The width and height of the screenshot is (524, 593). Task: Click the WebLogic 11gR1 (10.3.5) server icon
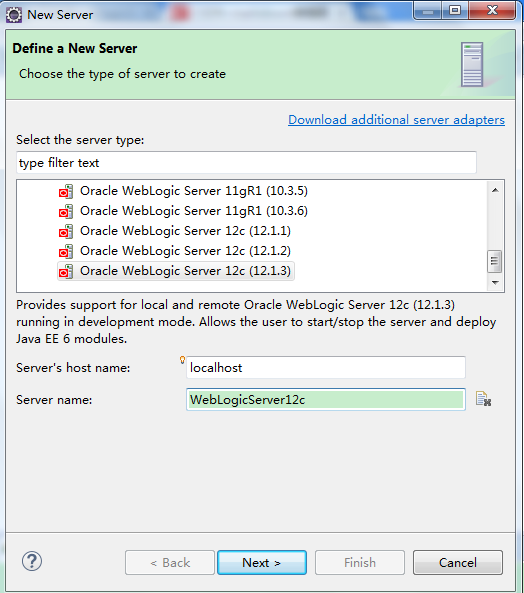point(65,191)
